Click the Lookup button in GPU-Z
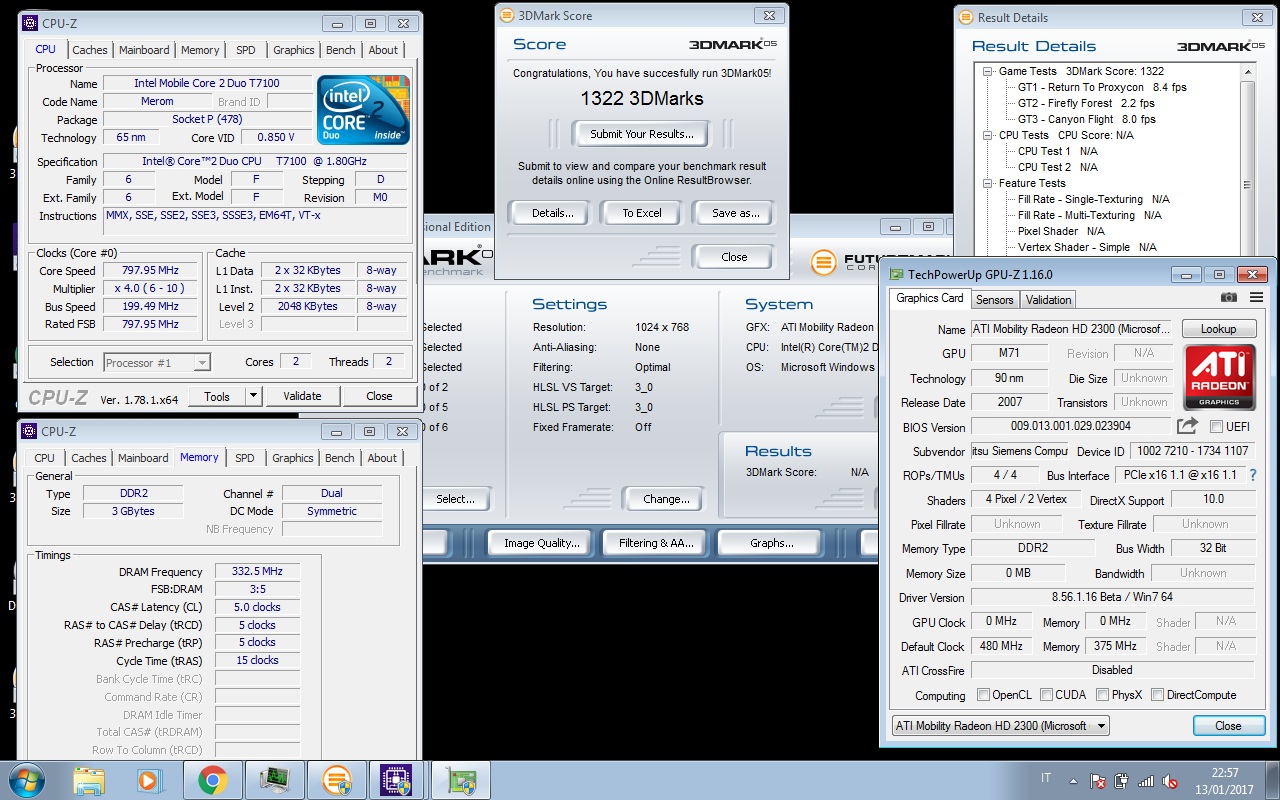 pyautogui.click(x=1218, y=329)
